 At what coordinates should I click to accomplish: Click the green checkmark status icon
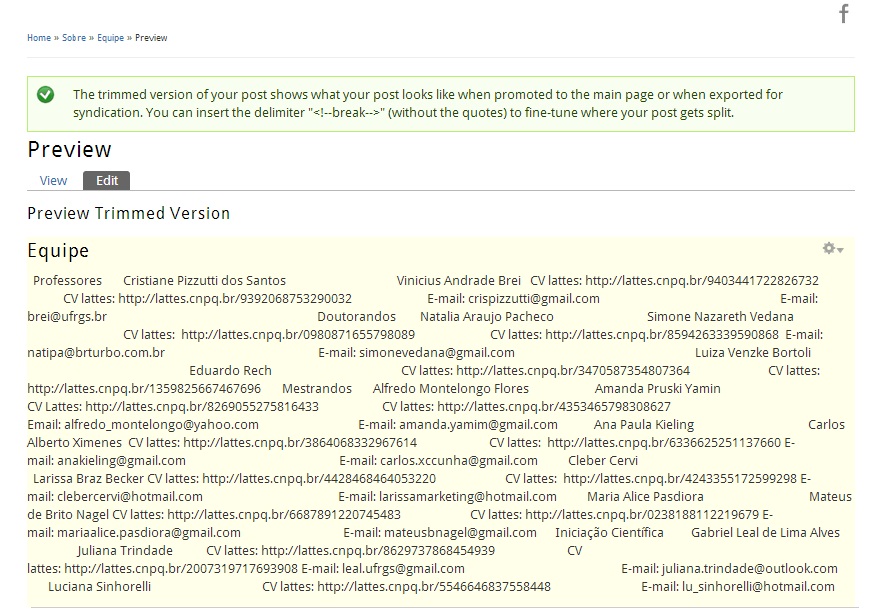tap(45, 95)
